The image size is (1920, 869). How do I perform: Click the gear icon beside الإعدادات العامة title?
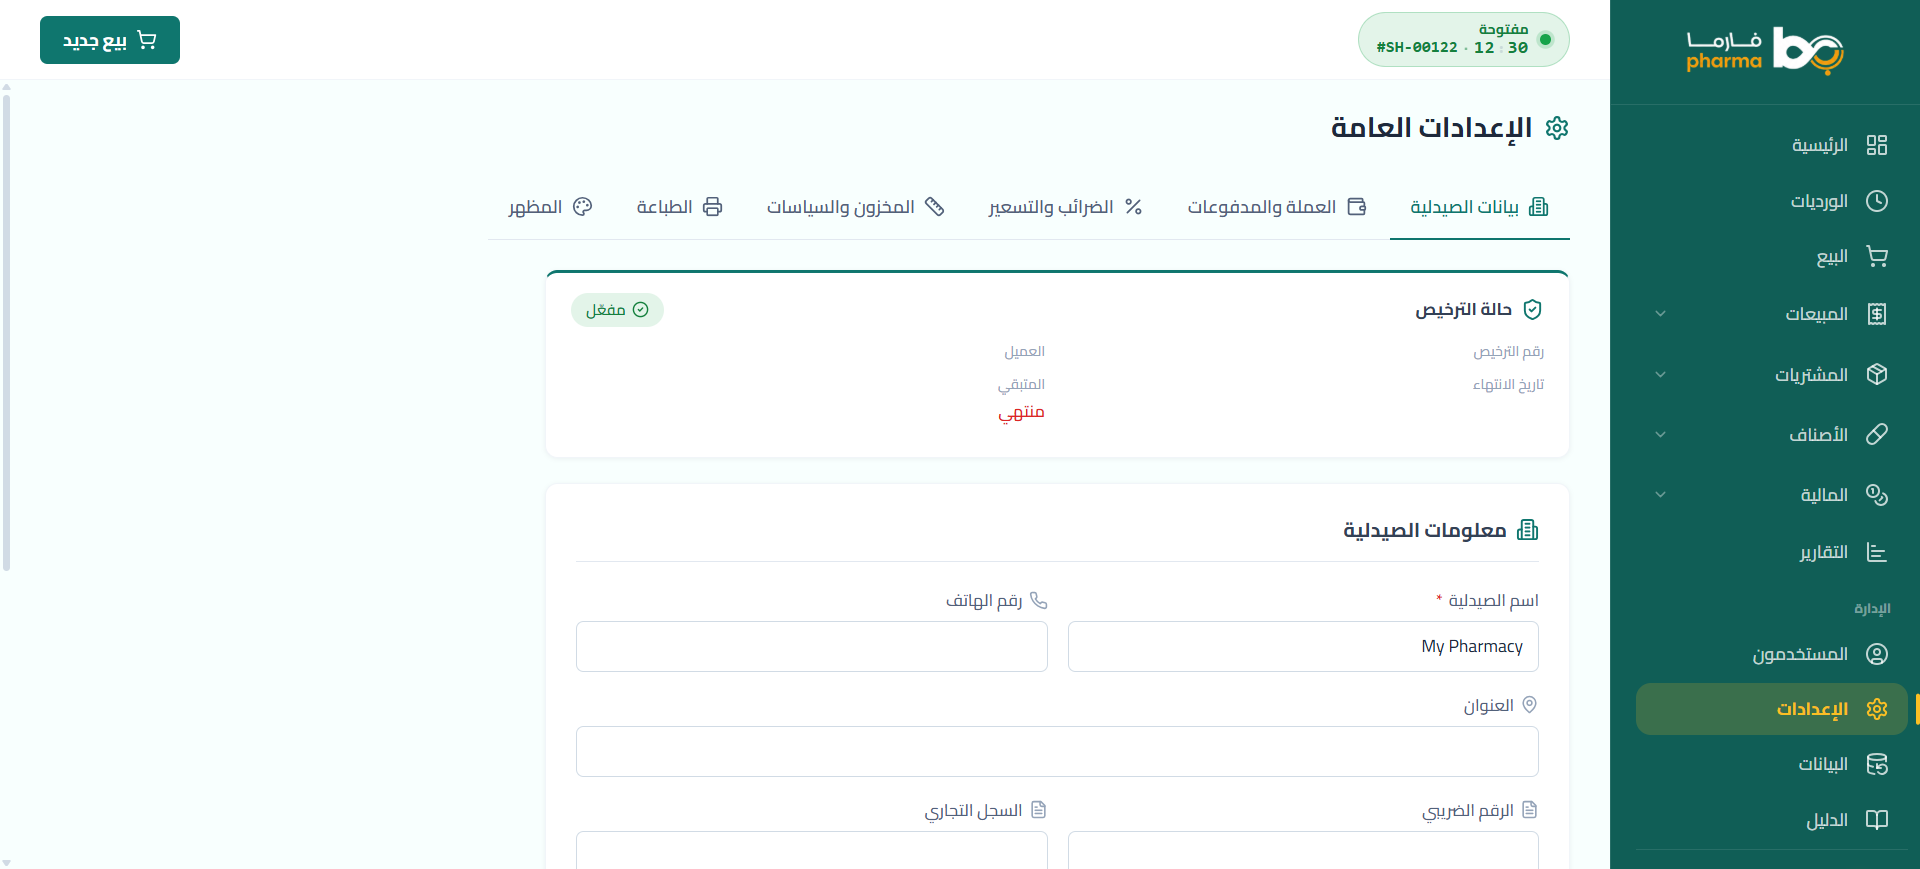[1557, 128]
